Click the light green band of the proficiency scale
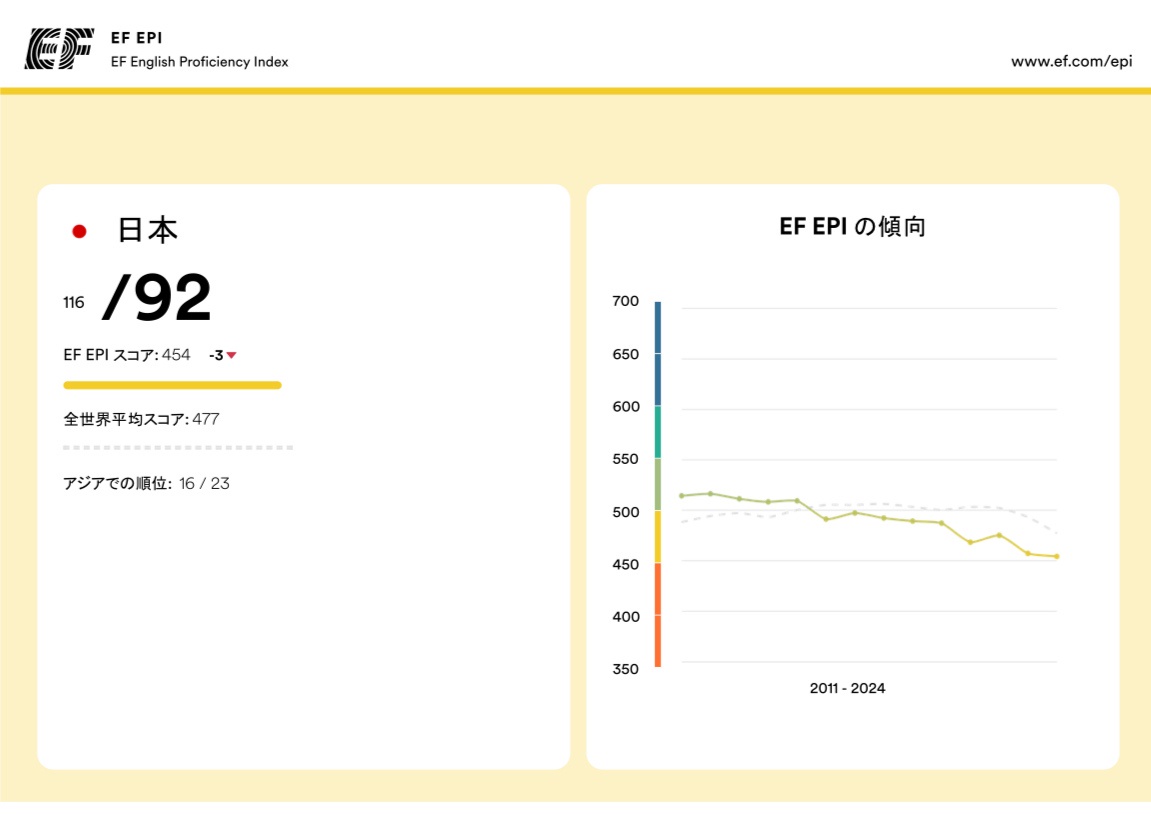Screen dimensions: 1151x817 (x=658, y=484)
